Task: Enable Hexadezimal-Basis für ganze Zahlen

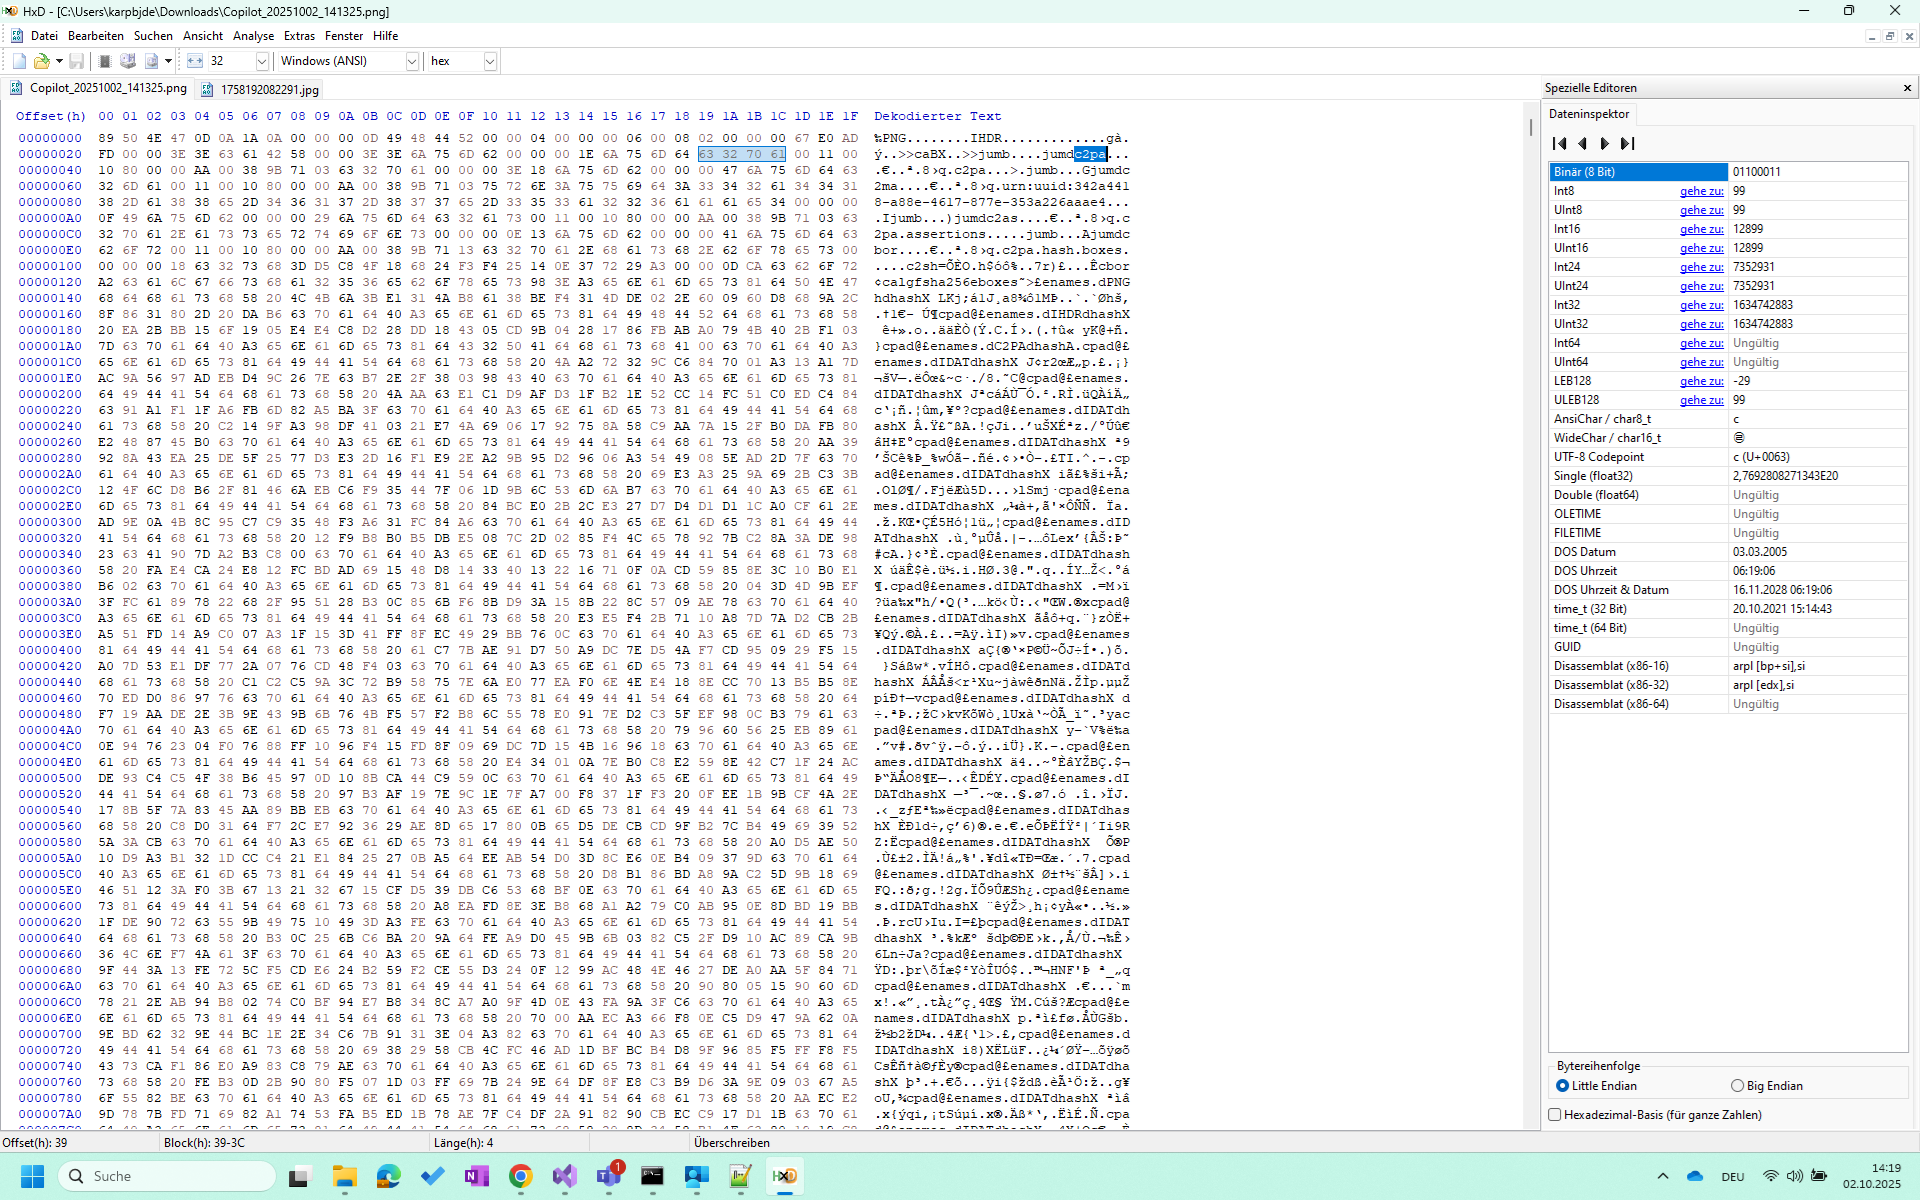Action: pos(1554,1114)
